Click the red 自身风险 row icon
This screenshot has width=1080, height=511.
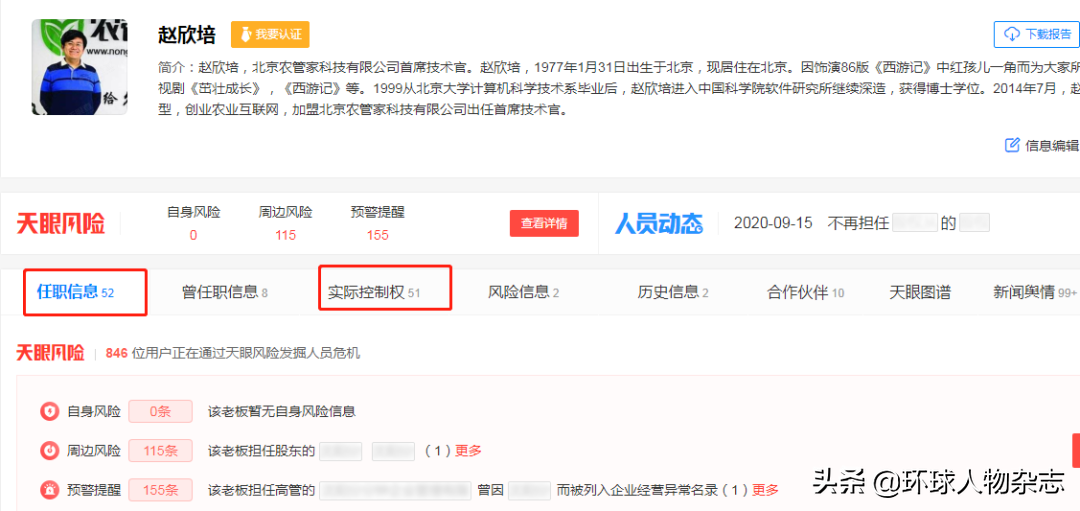pyautogui.click(x=49, y=411)
